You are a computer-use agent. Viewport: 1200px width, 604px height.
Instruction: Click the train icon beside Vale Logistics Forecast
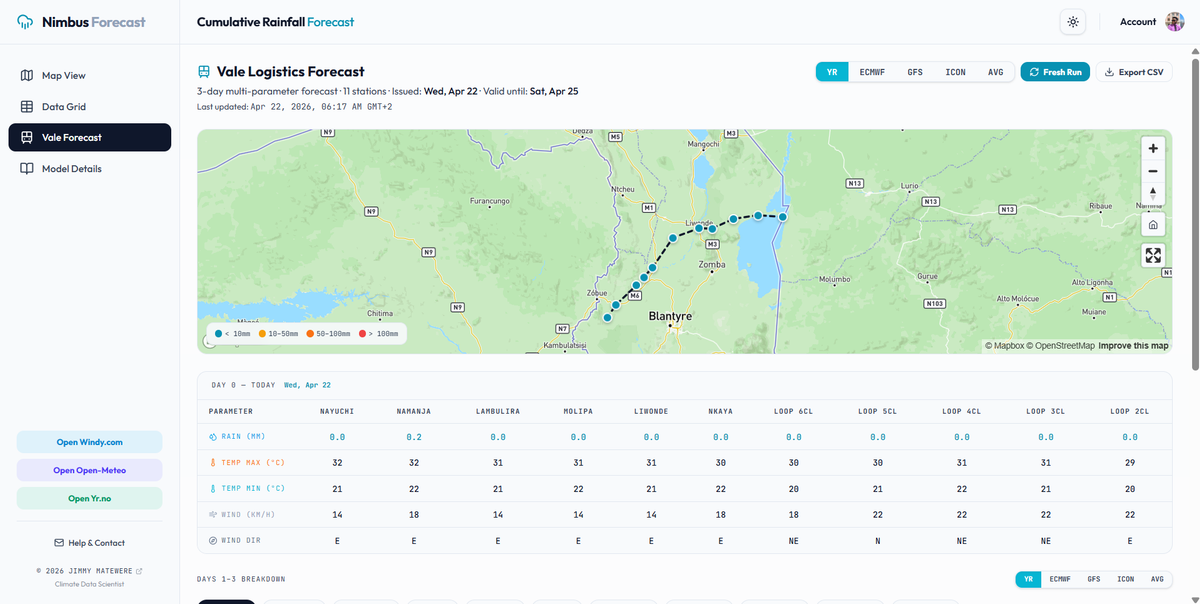(x=204, y=72)
